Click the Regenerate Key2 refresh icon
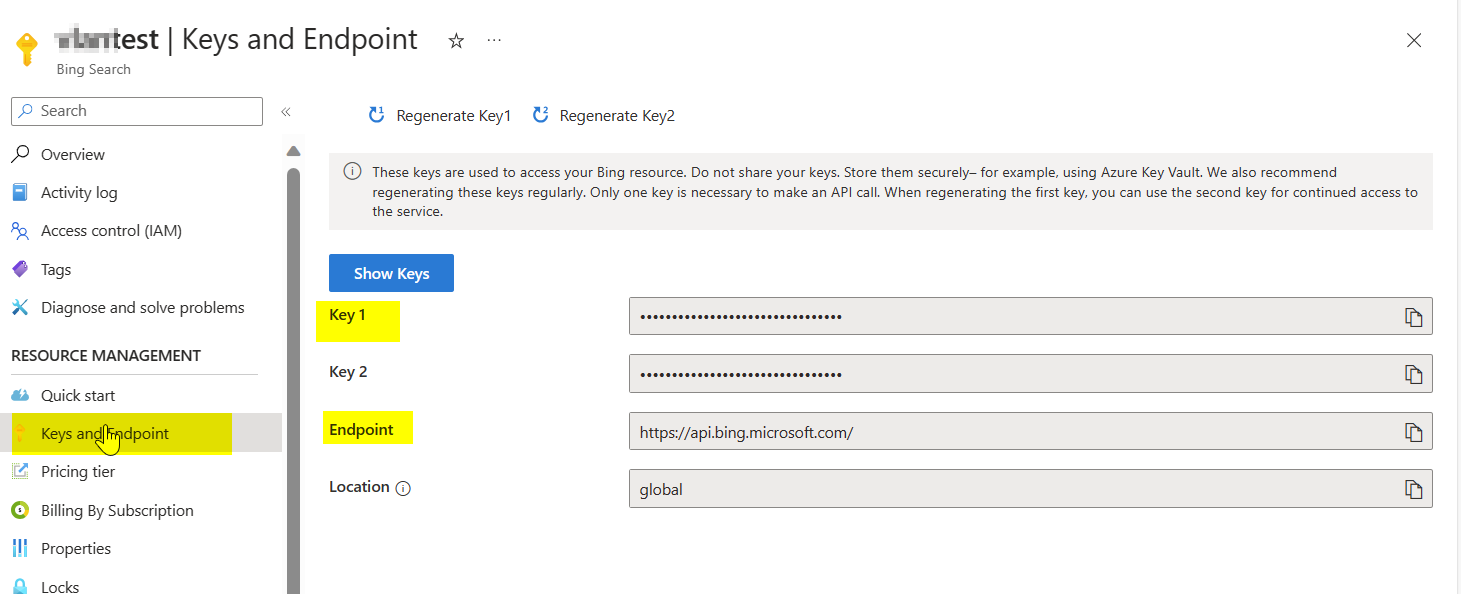The image size is (1461, 594). 540,115
